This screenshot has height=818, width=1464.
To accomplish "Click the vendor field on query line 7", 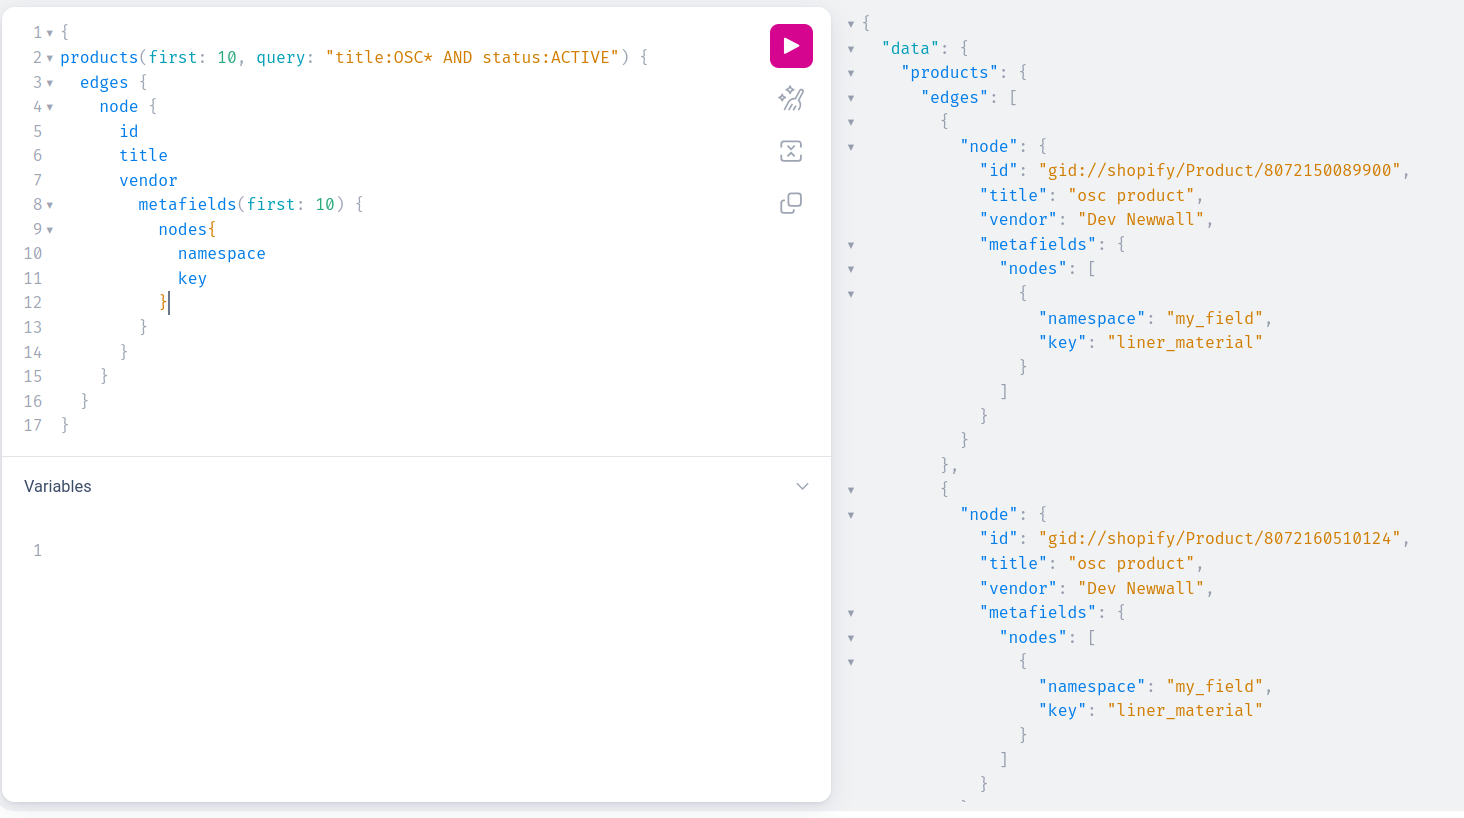I will [x=148, y=181].
